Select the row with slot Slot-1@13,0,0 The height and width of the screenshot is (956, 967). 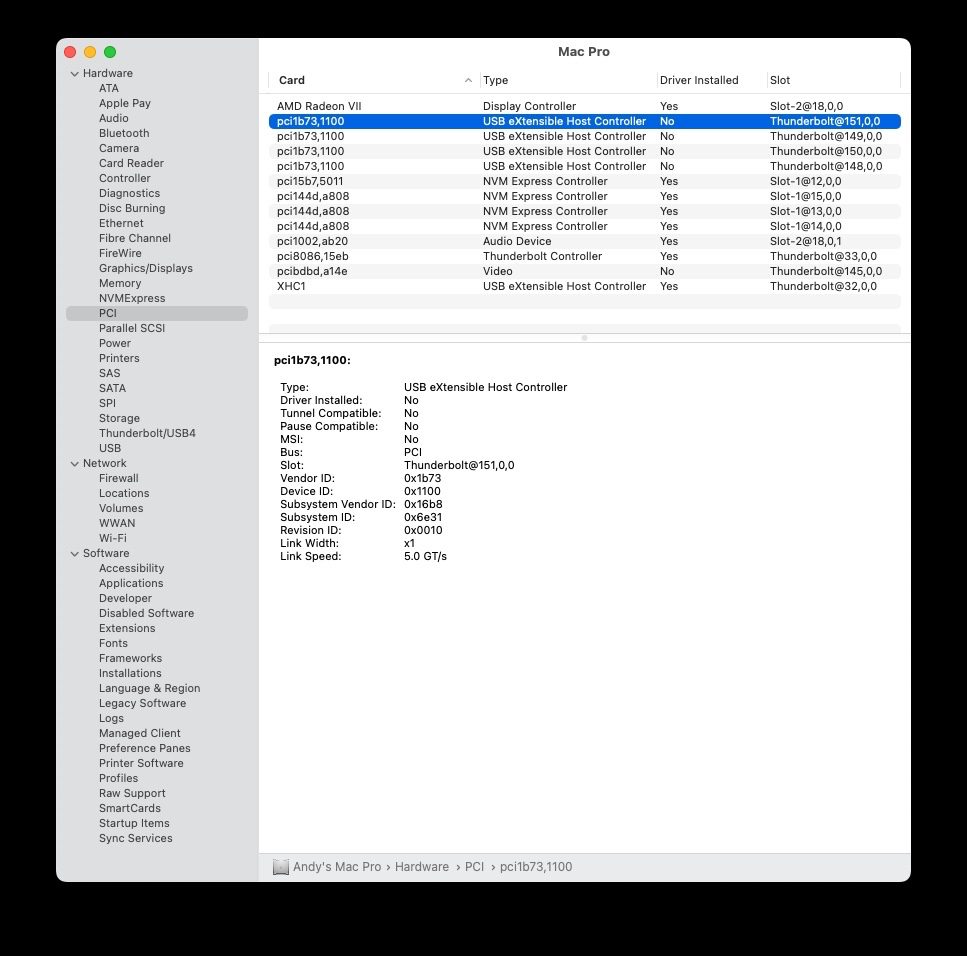click(584, 211)
